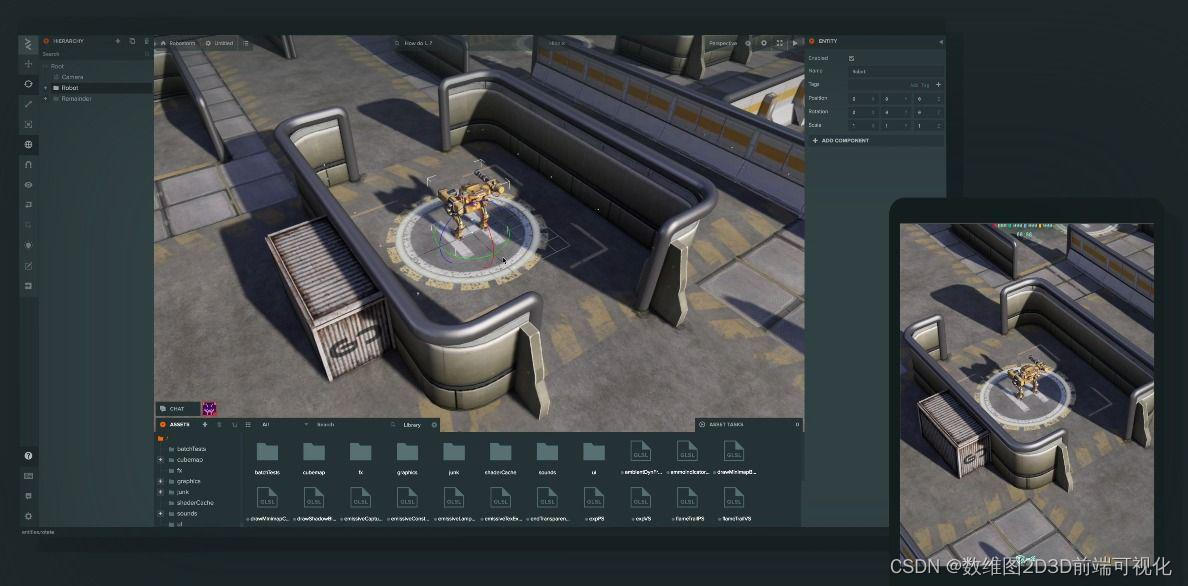The image size is (1188, 586).
Task: Open the scene list icon in viewport toolbar
Action: (245, 43)
